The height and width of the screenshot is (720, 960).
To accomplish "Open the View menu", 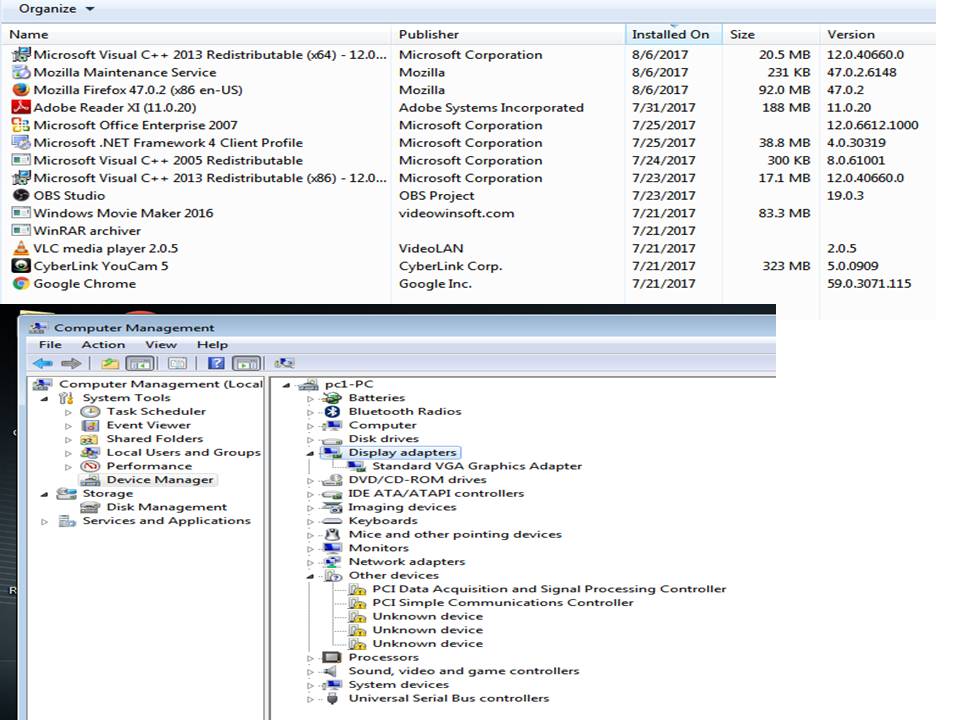I will coord(161,345).
